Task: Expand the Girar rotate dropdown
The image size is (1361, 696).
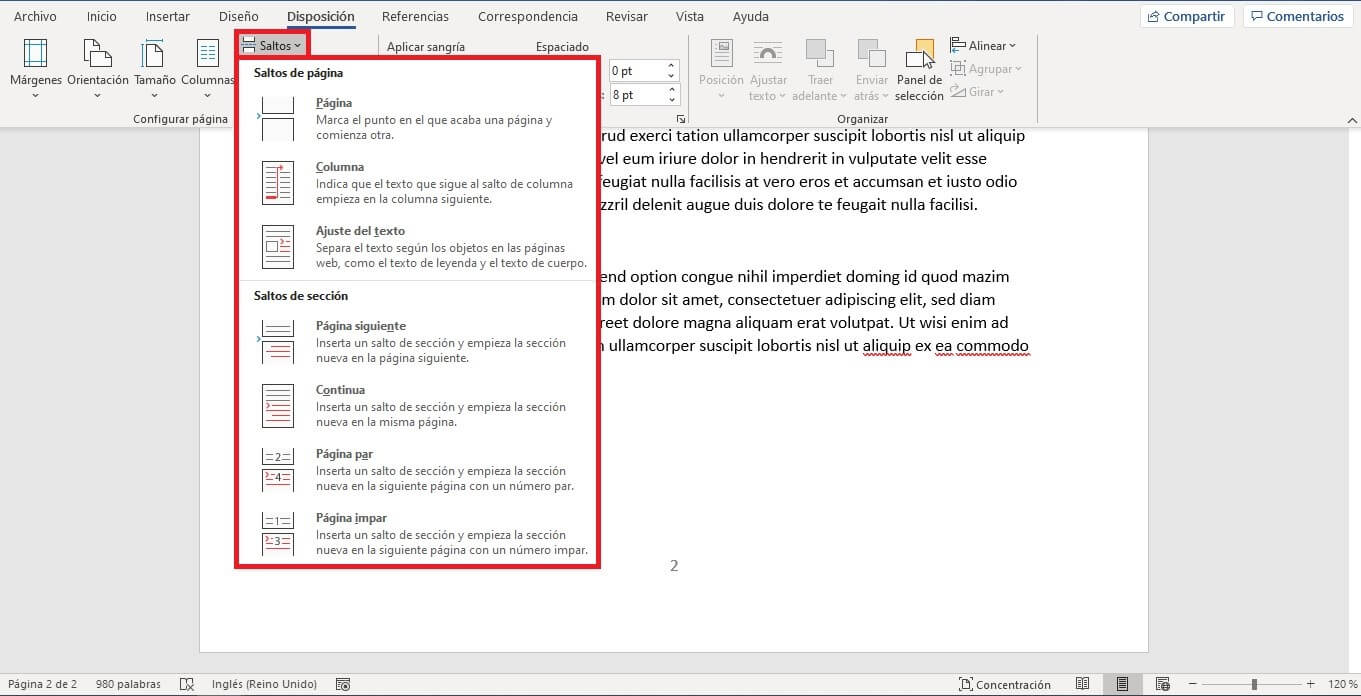Action: (x=977, y=92)
